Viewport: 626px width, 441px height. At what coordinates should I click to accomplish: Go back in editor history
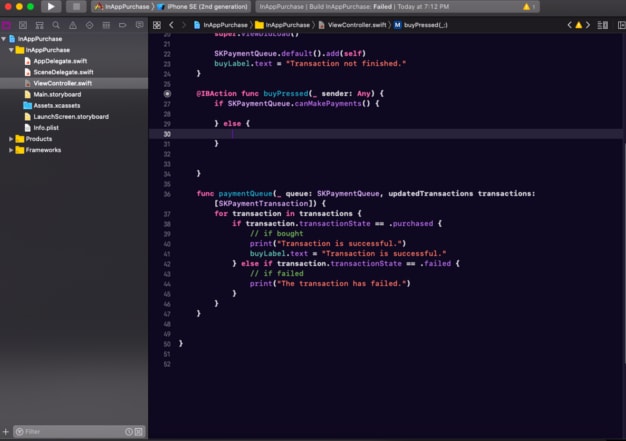click(171, 25)
